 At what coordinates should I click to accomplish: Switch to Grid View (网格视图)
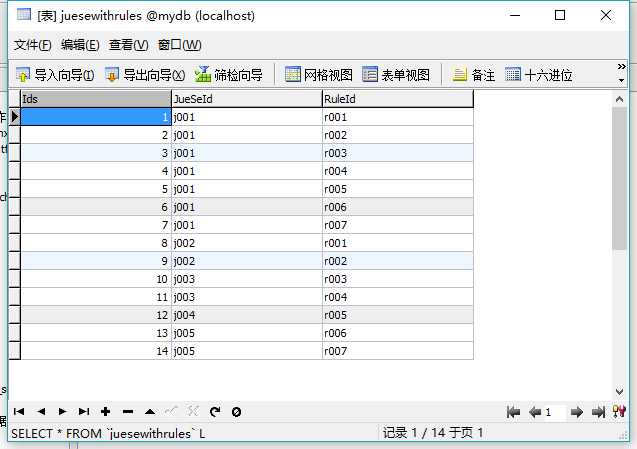point(318,75)
